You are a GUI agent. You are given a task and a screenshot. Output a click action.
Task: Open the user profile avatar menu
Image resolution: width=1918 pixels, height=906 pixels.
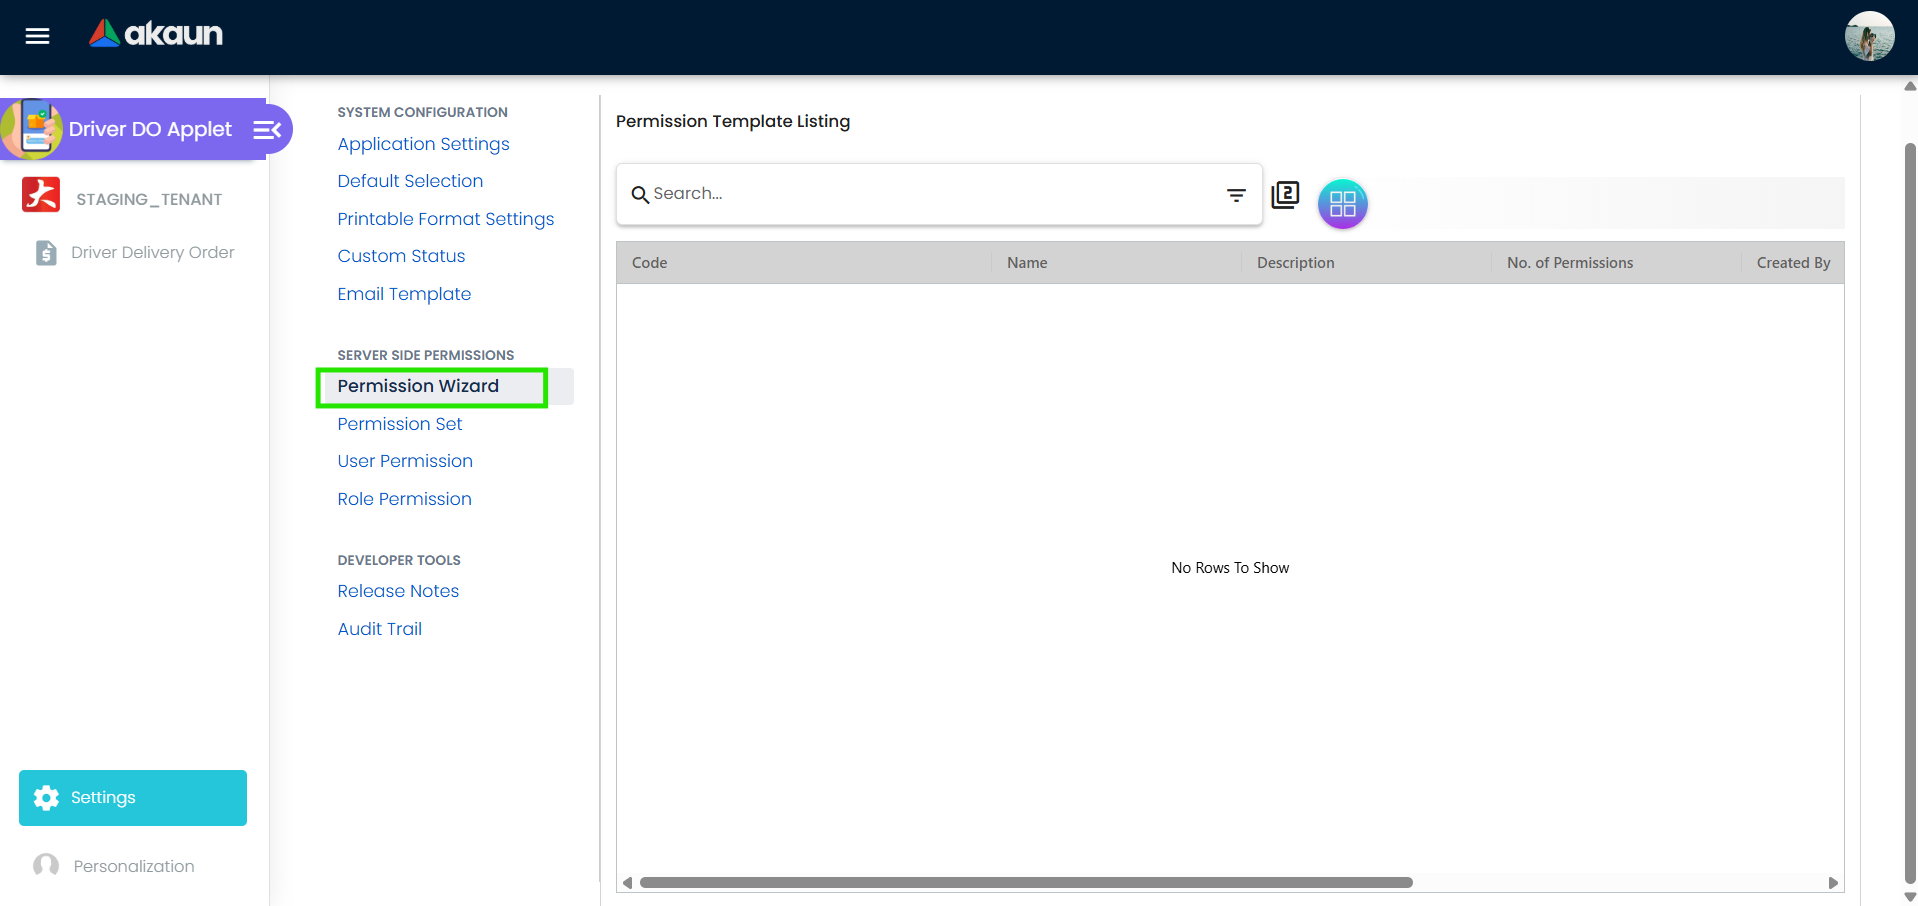pyautogui.click(x=1868, y=36)
